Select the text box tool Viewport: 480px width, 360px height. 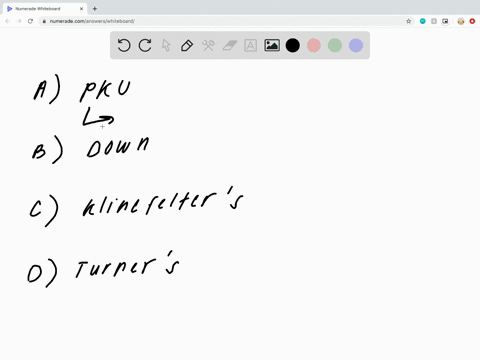coord(251,45)
